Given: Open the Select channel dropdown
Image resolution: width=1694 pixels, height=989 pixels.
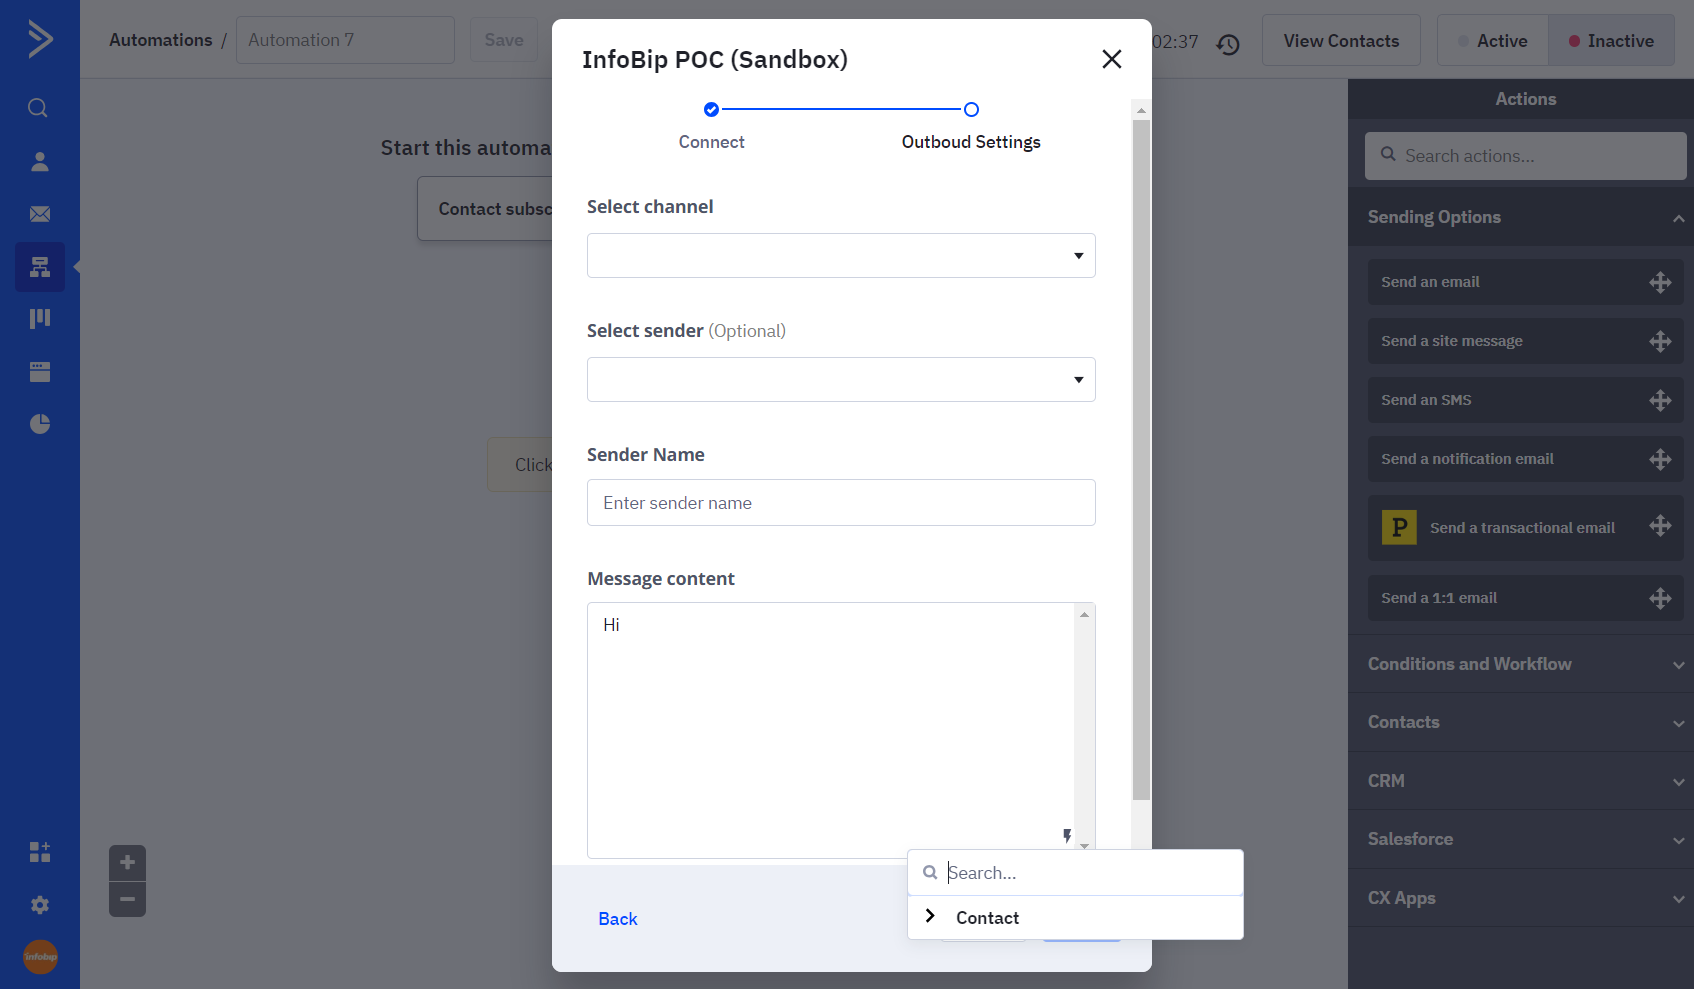Looking at the screenshot, I should [841, 256].
